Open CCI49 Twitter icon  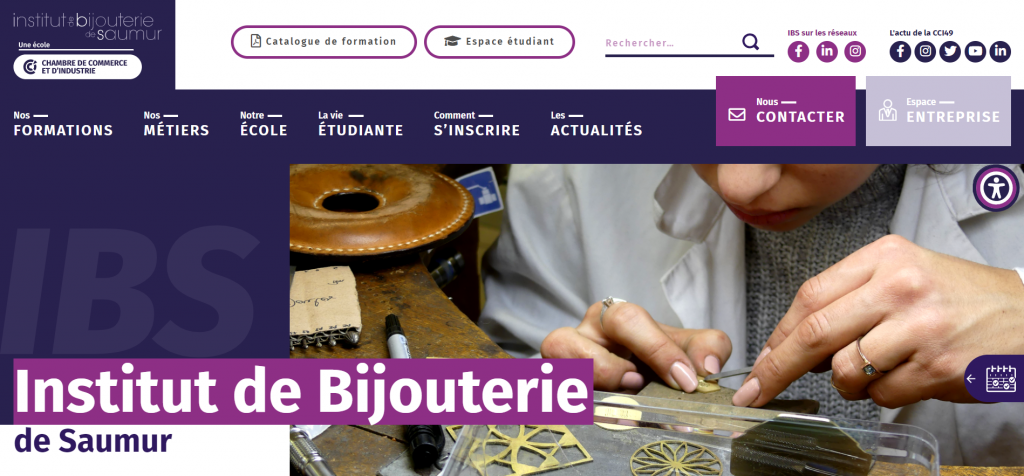coord(950,52)
